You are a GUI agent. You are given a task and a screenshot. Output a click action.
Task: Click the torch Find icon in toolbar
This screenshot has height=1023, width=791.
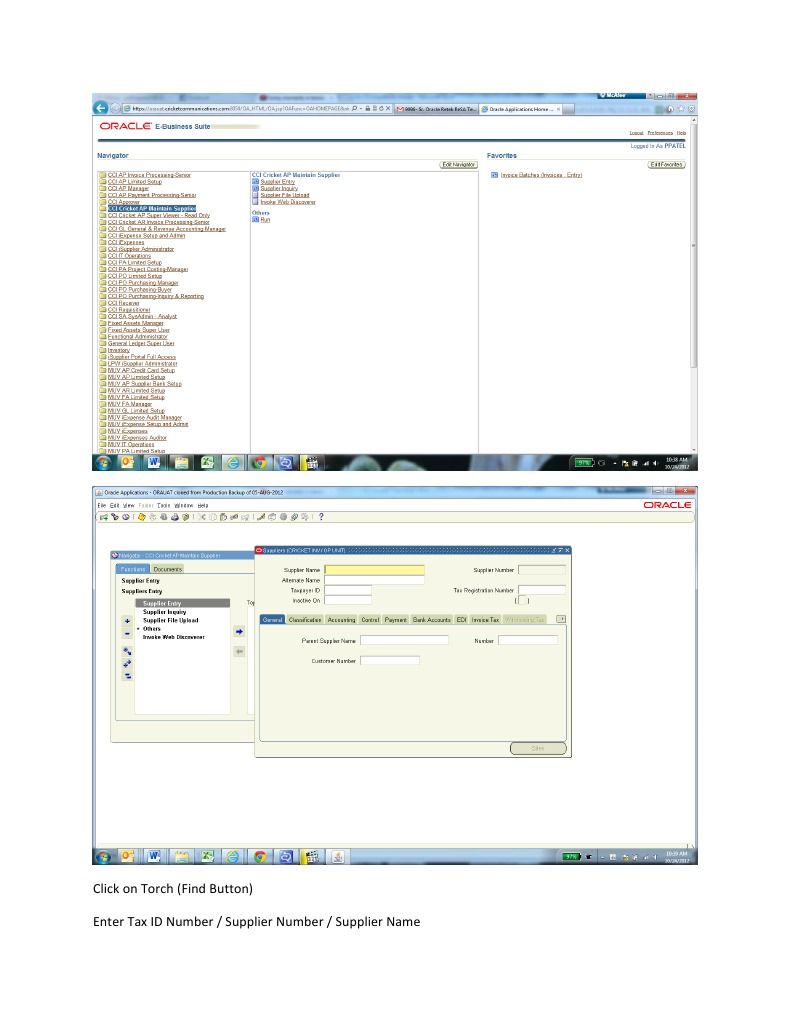pos(115,517)
